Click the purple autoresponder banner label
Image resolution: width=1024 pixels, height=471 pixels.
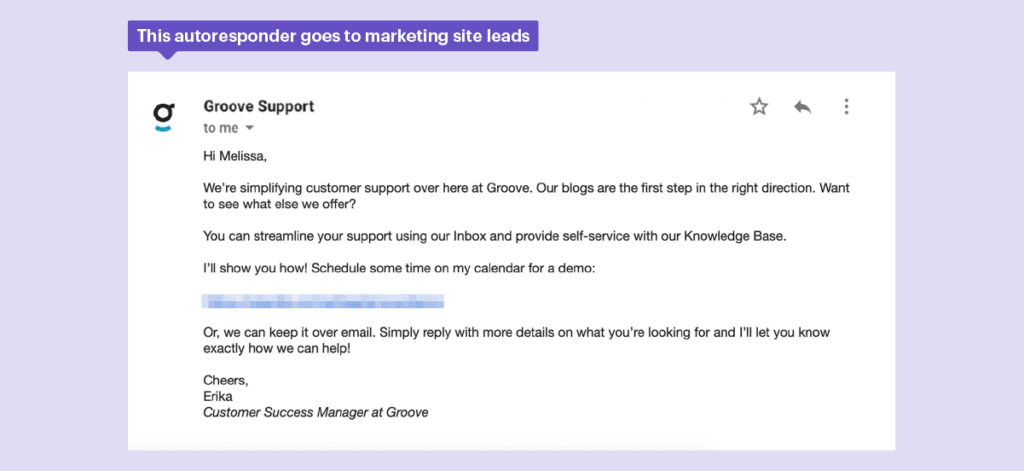tap(333, 37)
